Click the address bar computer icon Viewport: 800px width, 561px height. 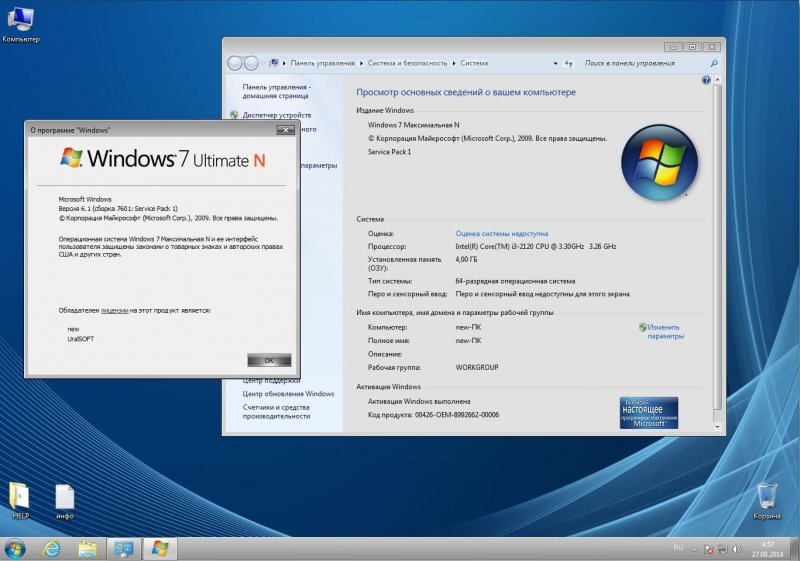tap(273, 63)
